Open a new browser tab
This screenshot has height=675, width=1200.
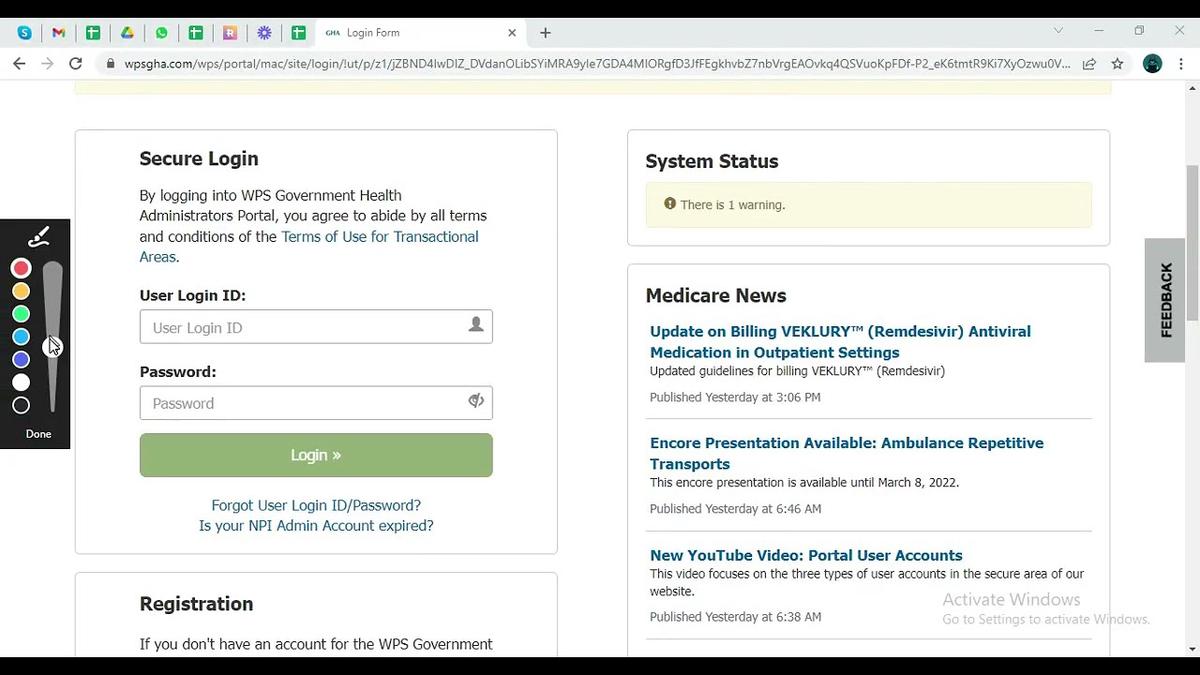545,33
